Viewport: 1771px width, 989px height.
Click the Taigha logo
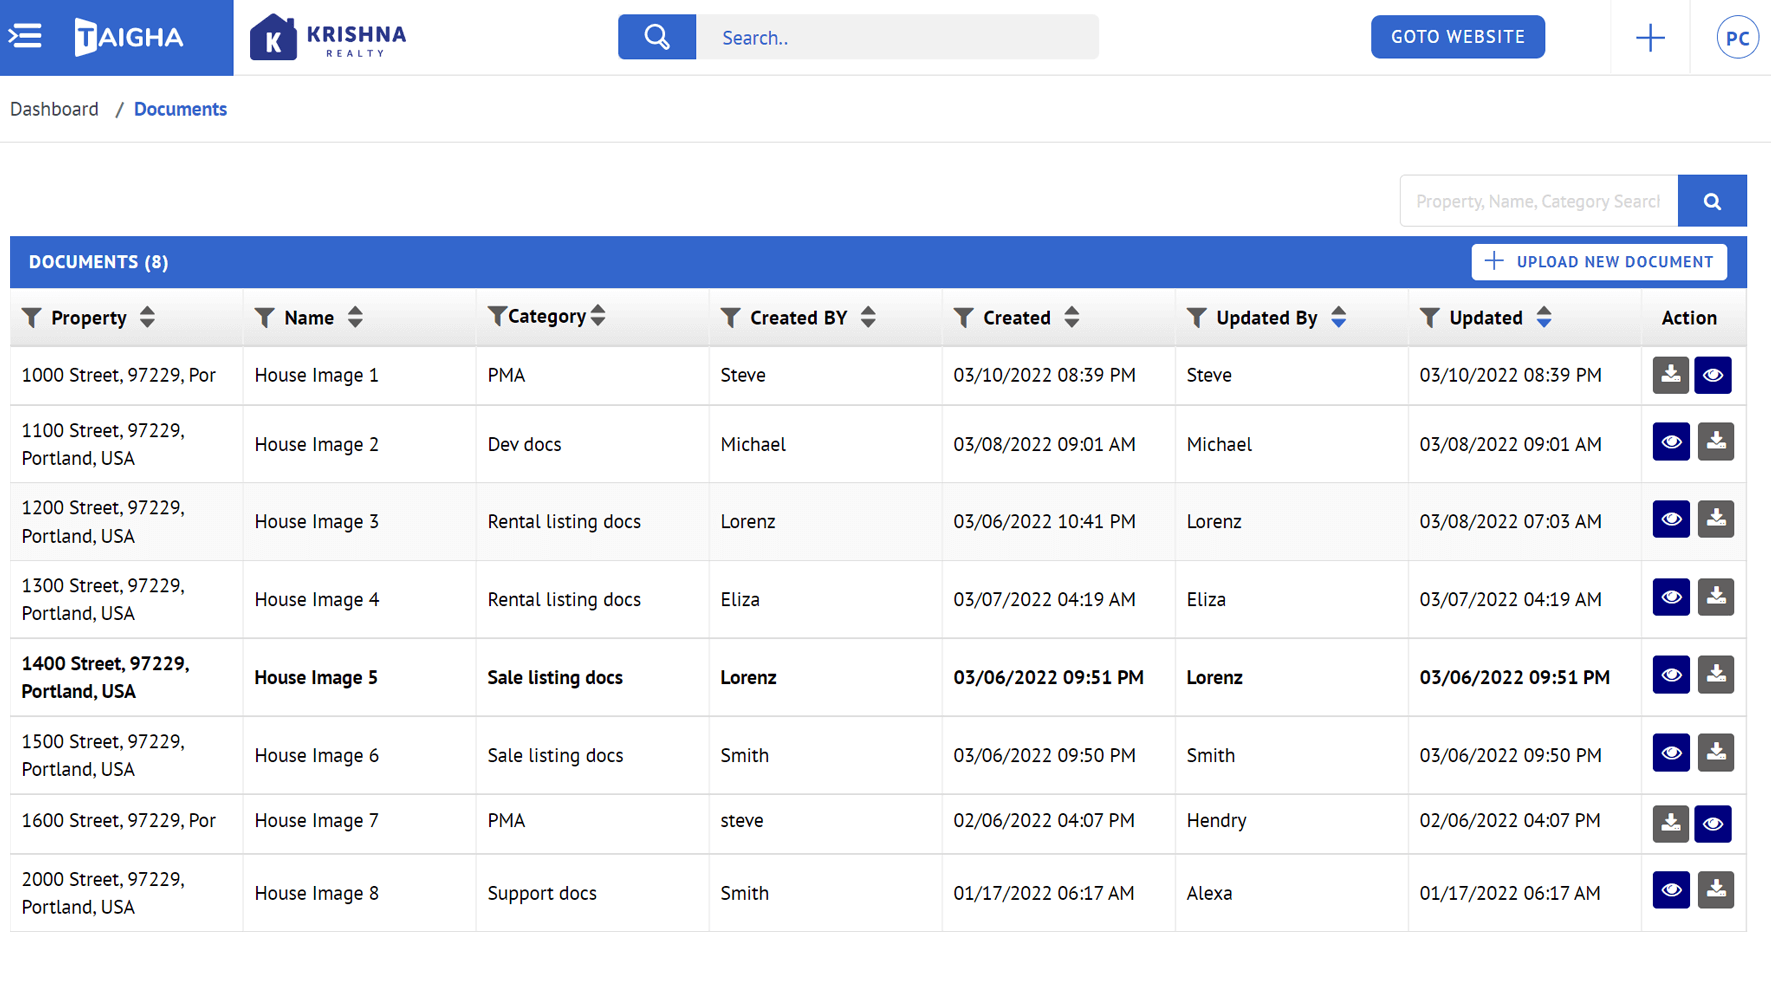tap(129, 38)
